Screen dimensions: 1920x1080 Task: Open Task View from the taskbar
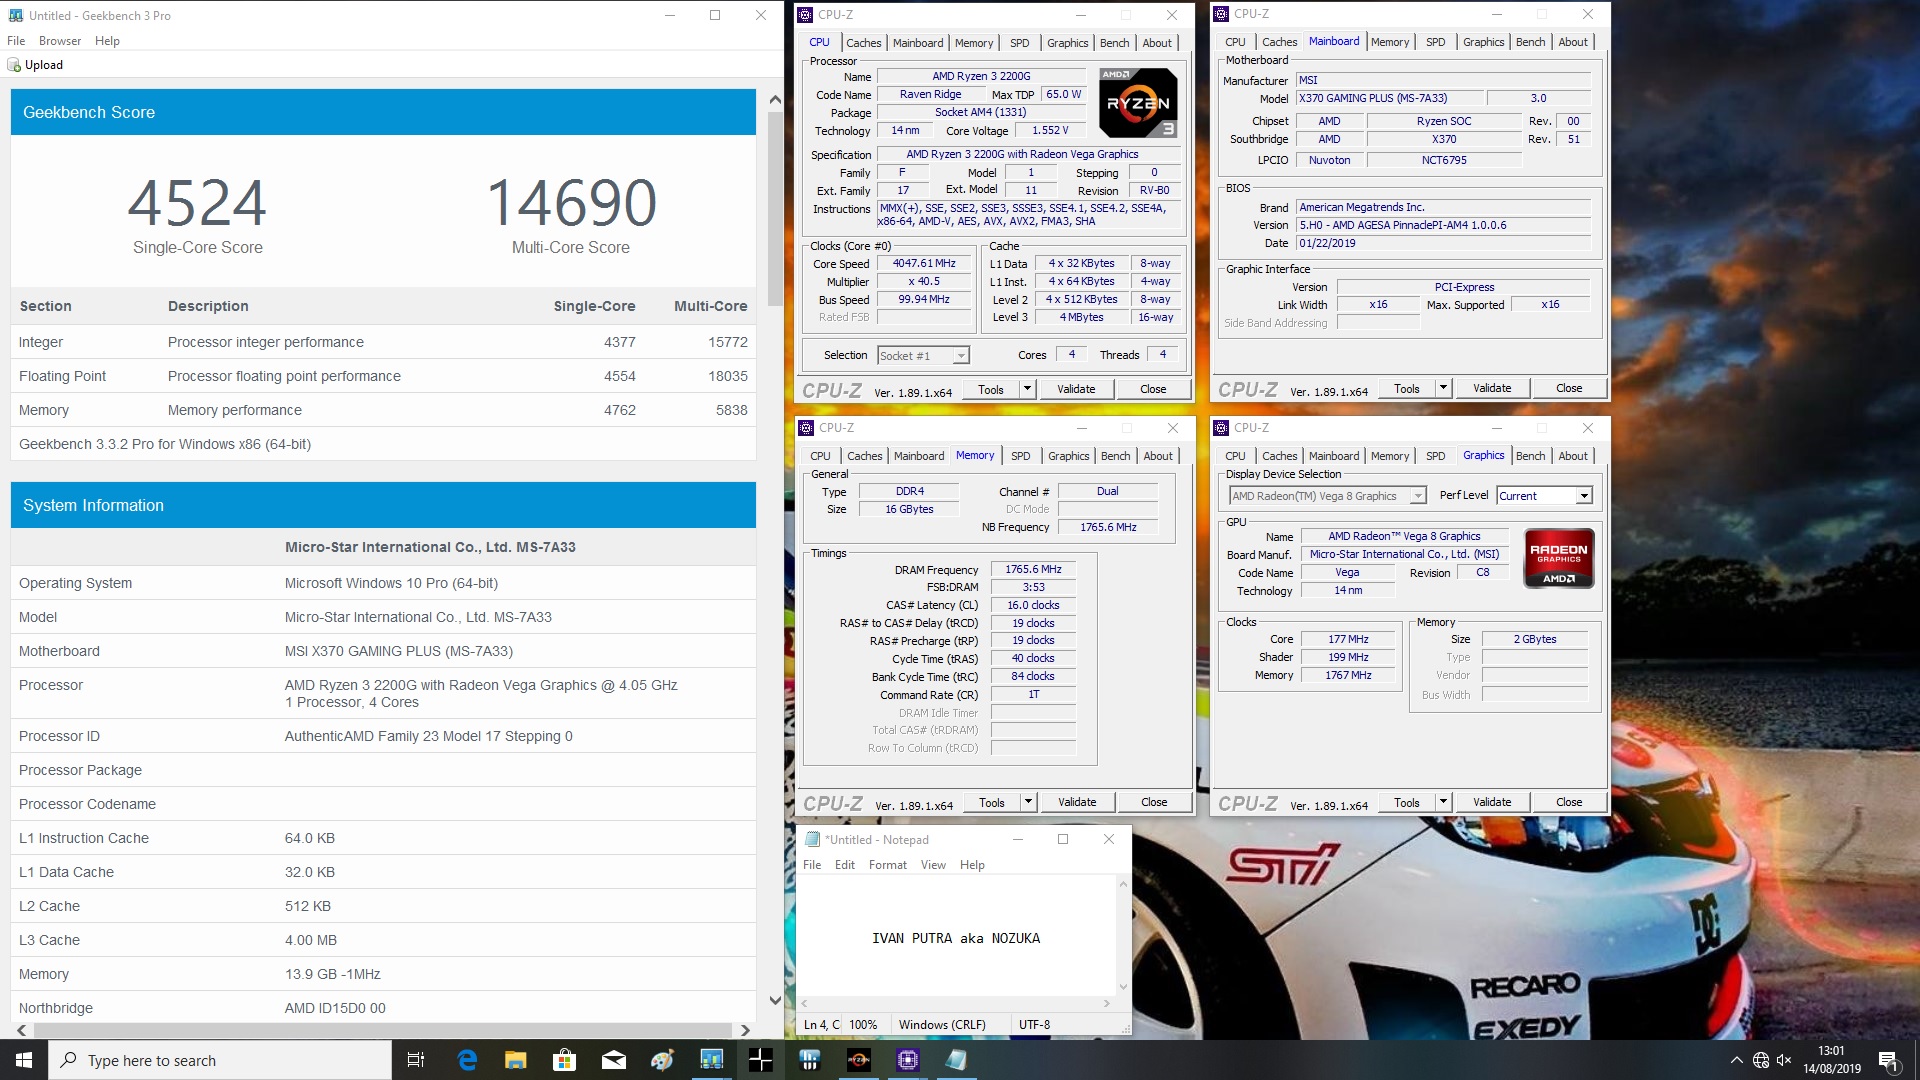tap(416, 1060)
